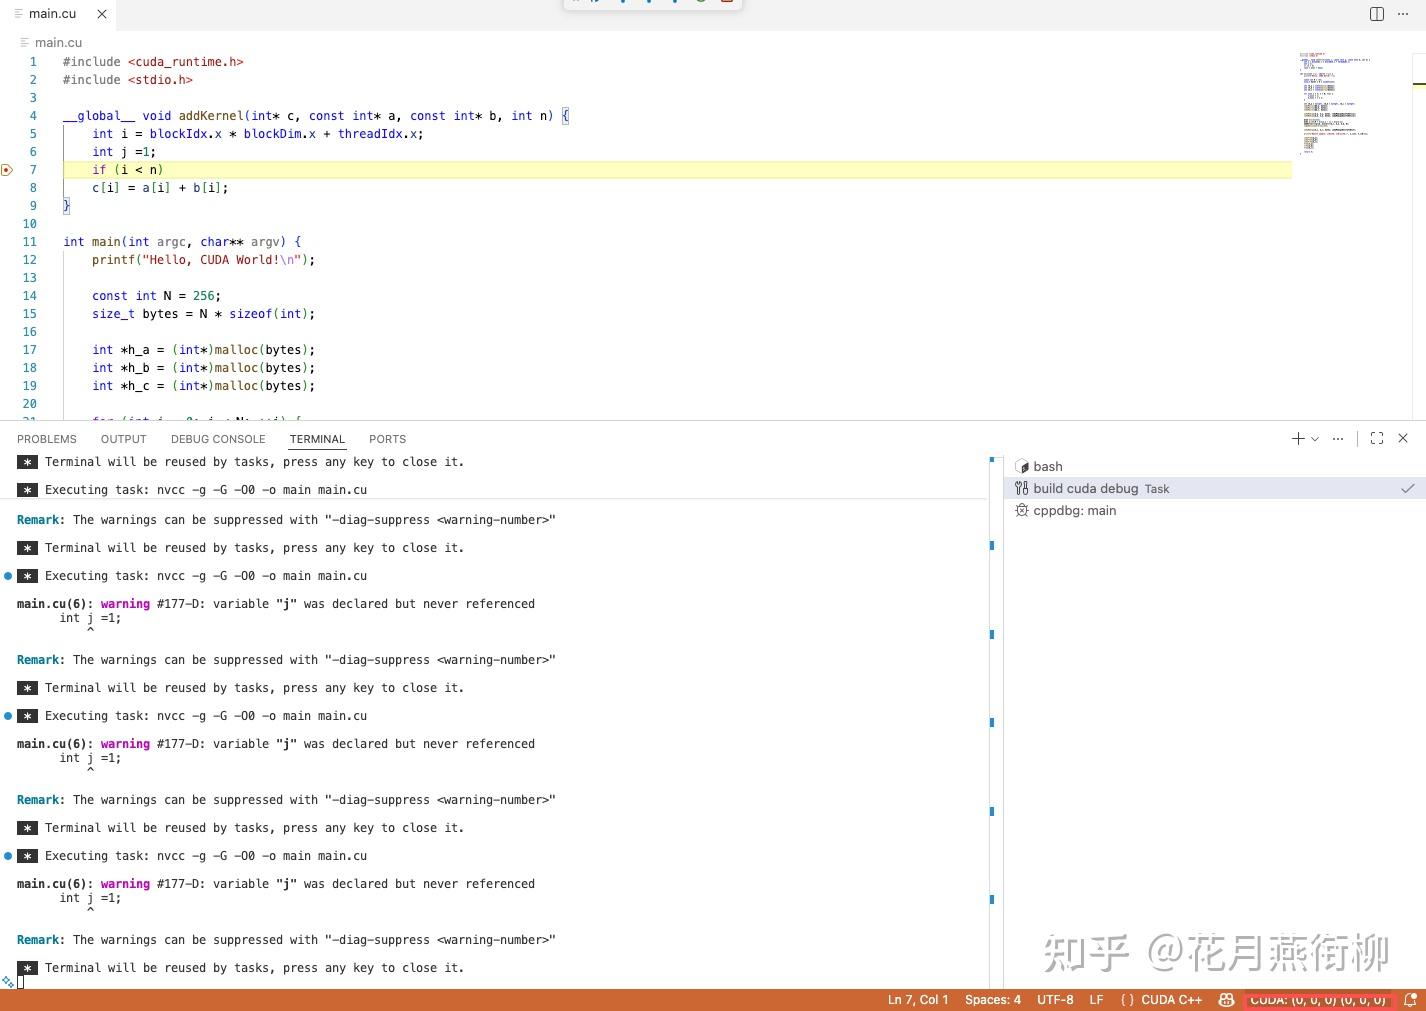Click line number 14 in the gutter
The width and height of the screenshot is (1426, 1011).
click(30, 296)
